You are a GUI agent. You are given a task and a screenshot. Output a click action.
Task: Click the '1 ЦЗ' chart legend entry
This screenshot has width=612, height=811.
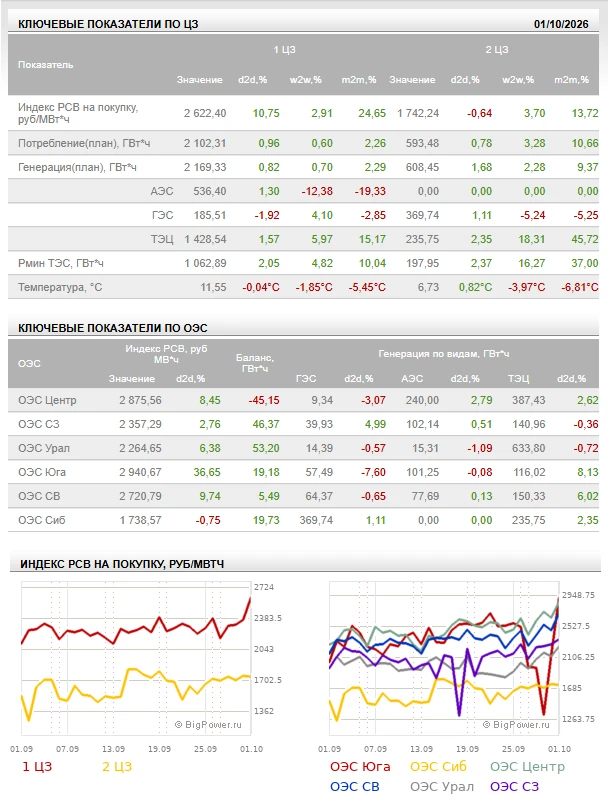(37, 767)
